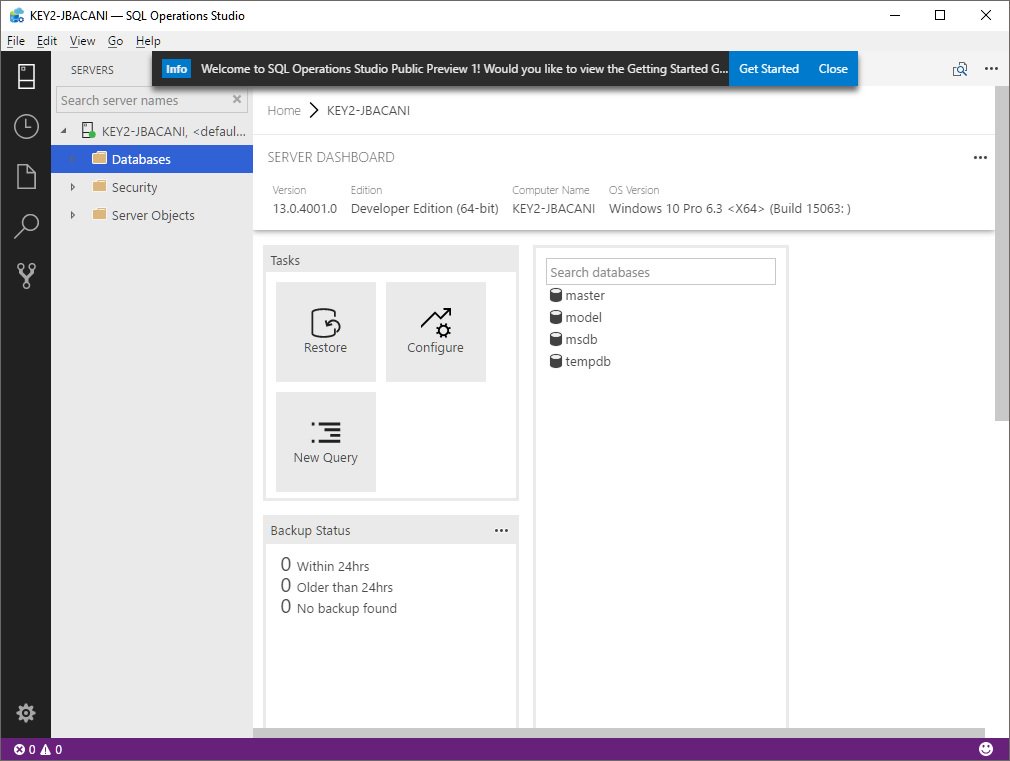Click 'Developer Edition (64-bit)' text

coord(424,208)
